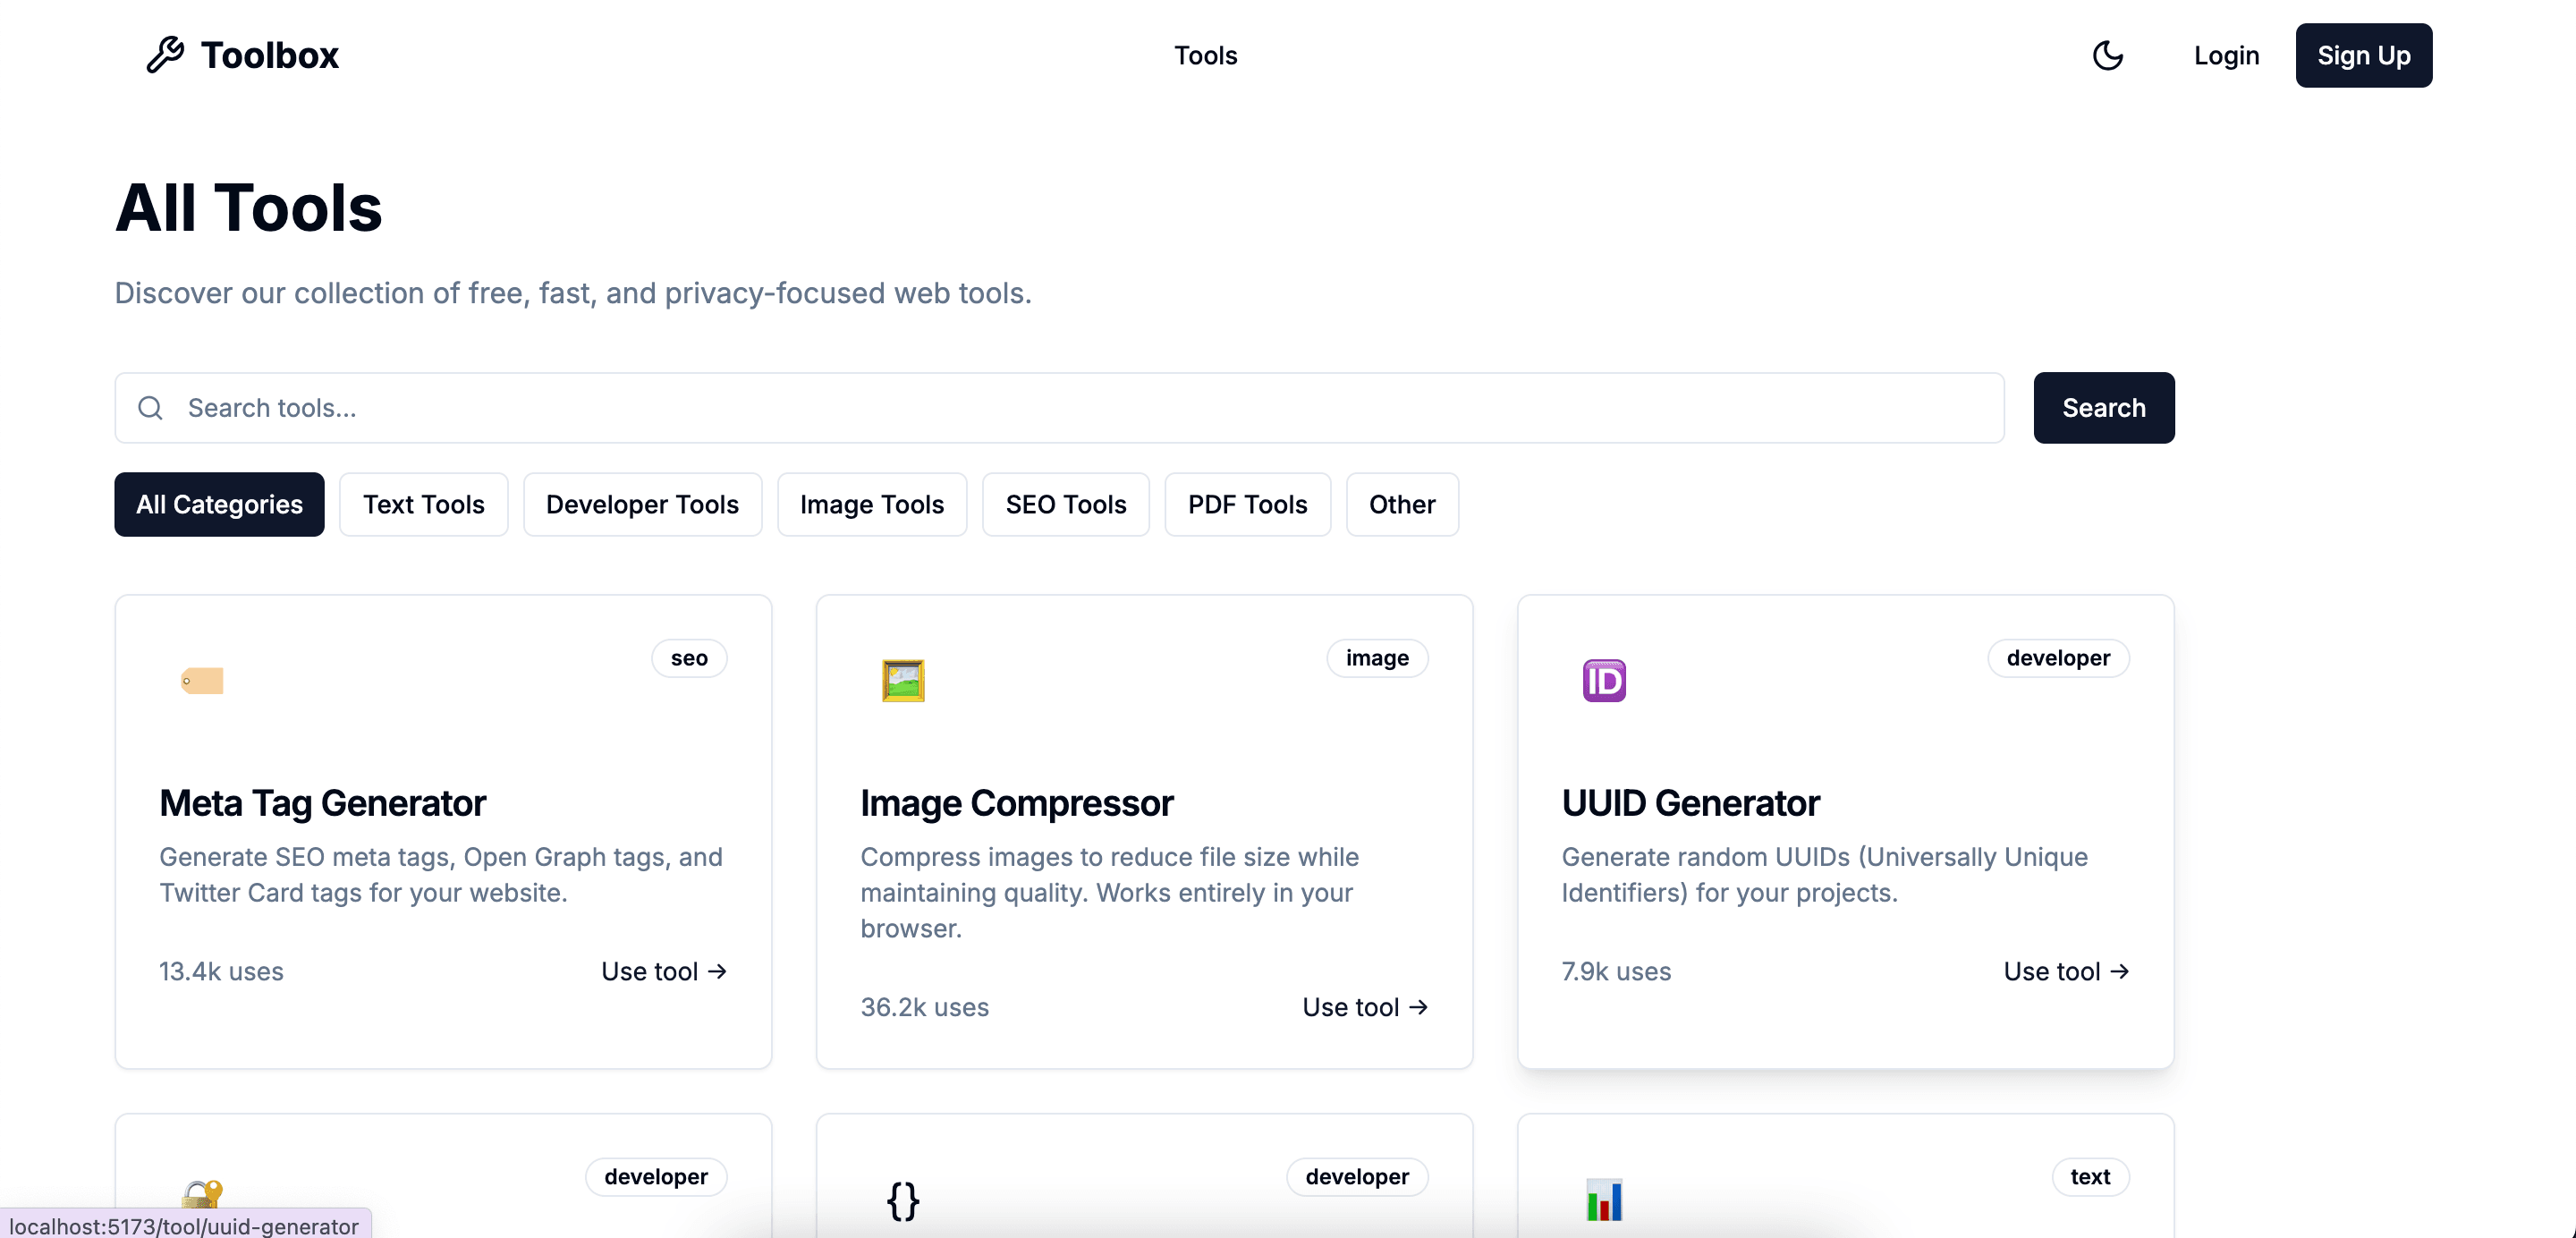Image resolution: width=2576 pixels, height=1238 pixels.
Task: Click the UUID Generator ID icon
Action: pyautogui.click(x=1604, y=681)
